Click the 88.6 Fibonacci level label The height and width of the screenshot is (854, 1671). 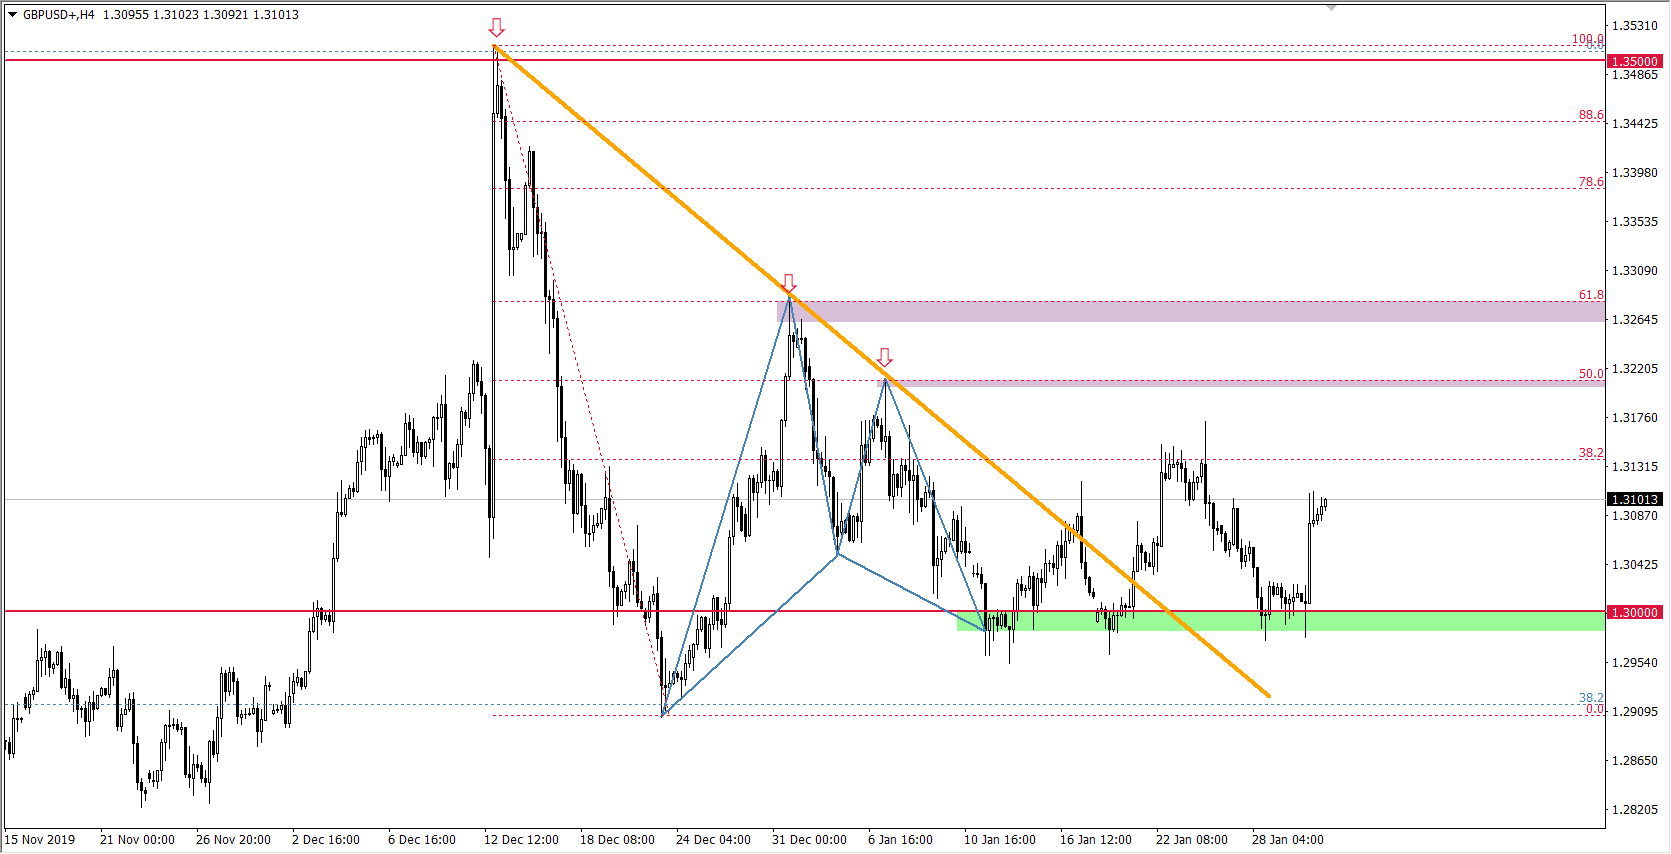pyautogui.click(x=1590, y=115)
